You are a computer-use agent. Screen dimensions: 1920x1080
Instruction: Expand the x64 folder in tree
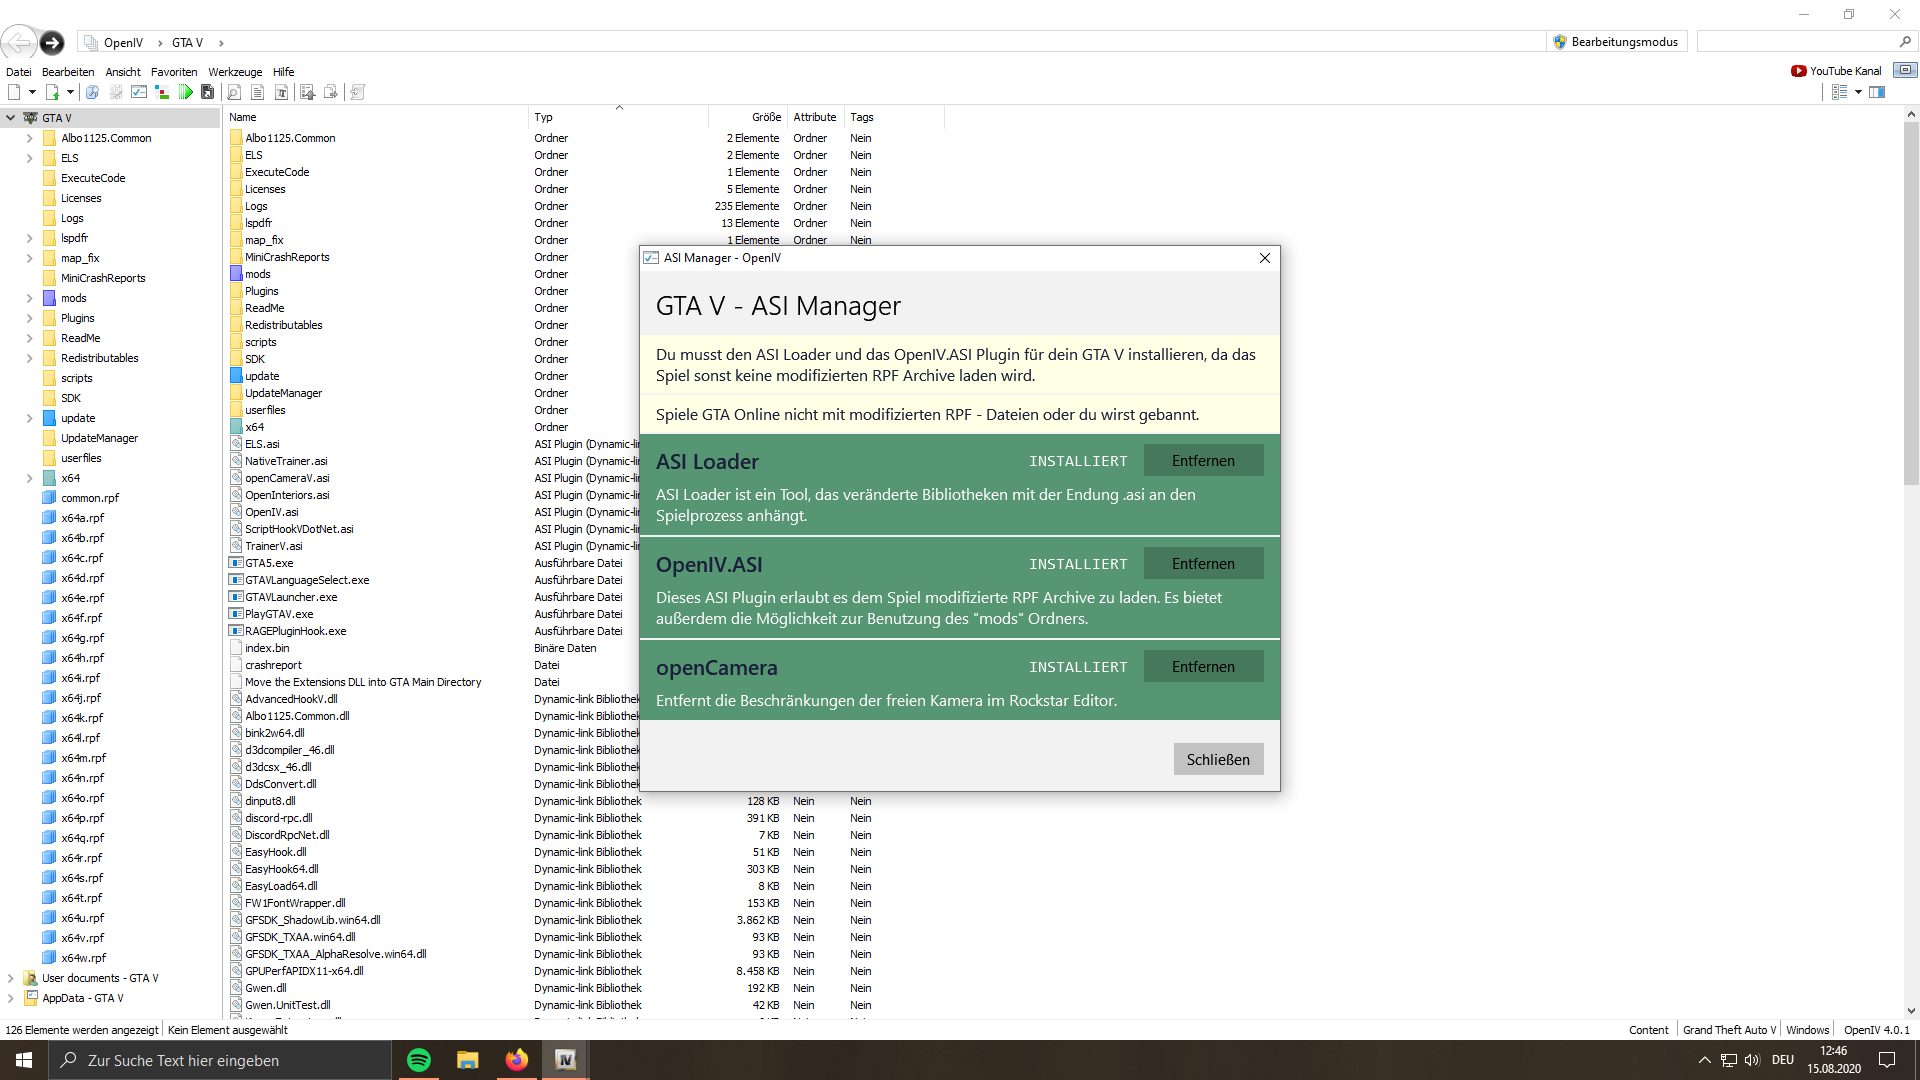click(x=29, y=478)
